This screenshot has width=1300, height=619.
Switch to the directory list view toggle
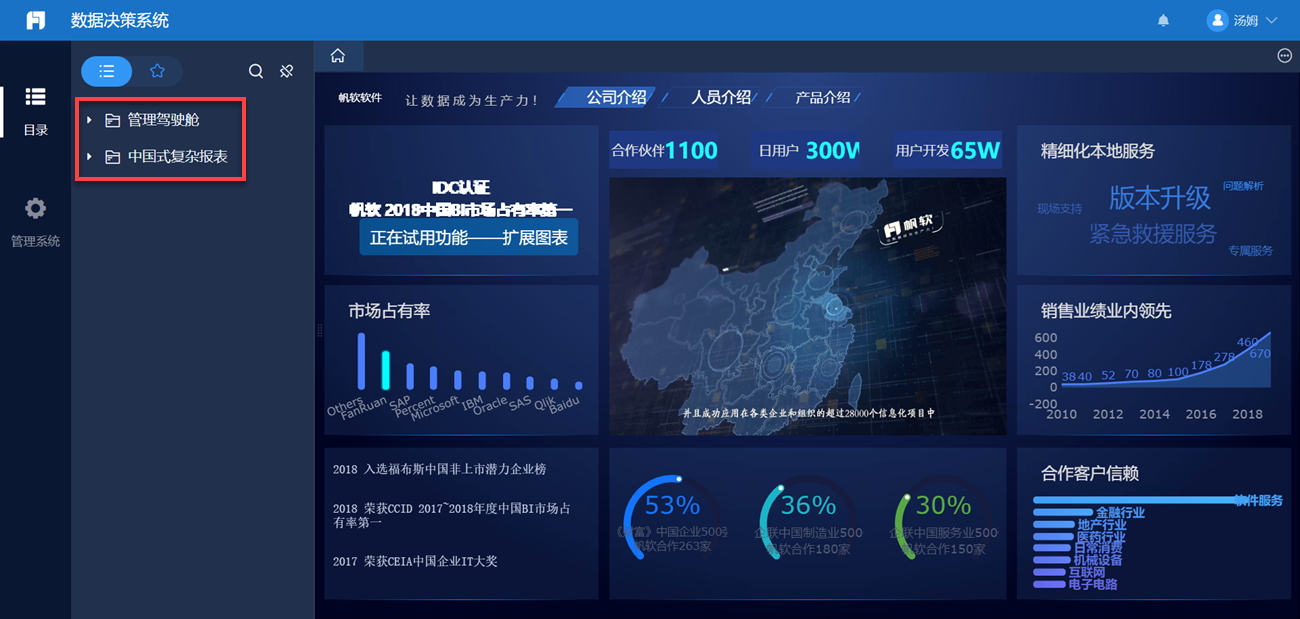pyautogui.click(x=107, y=71)
